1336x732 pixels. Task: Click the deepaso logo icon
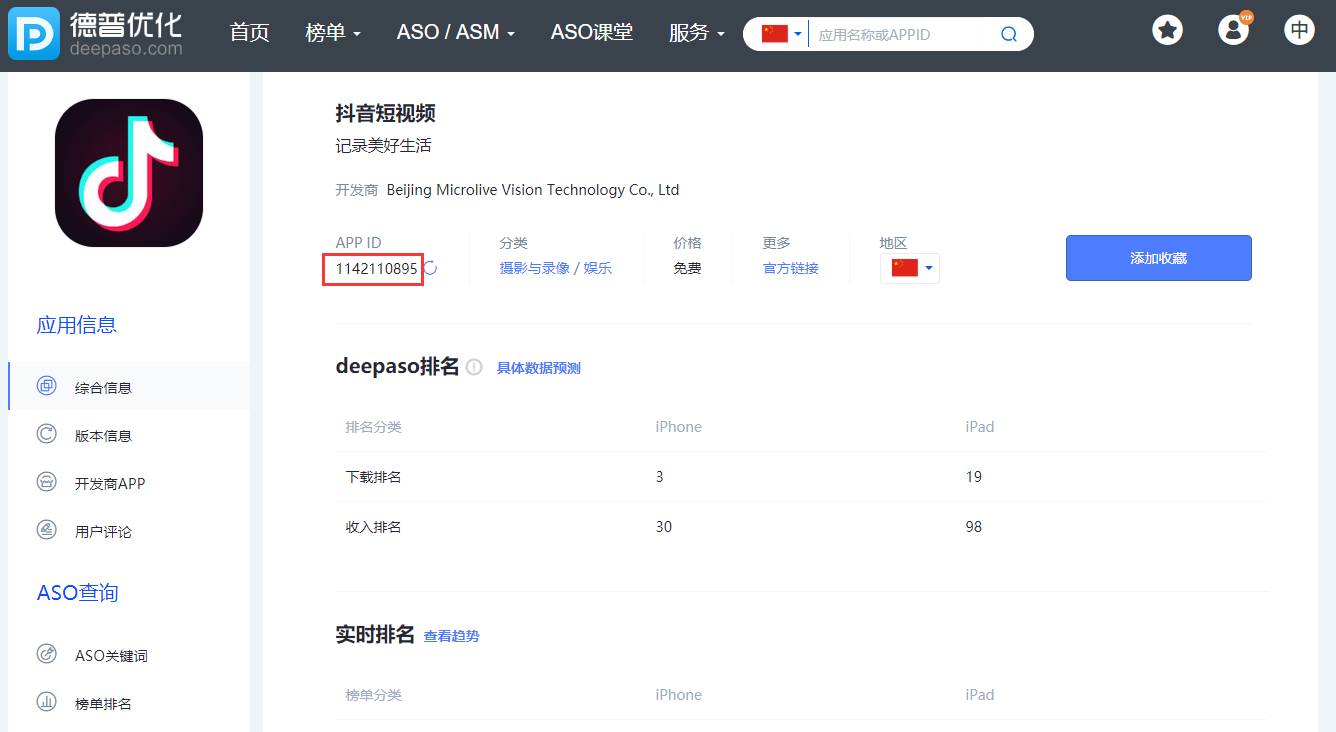34,35
